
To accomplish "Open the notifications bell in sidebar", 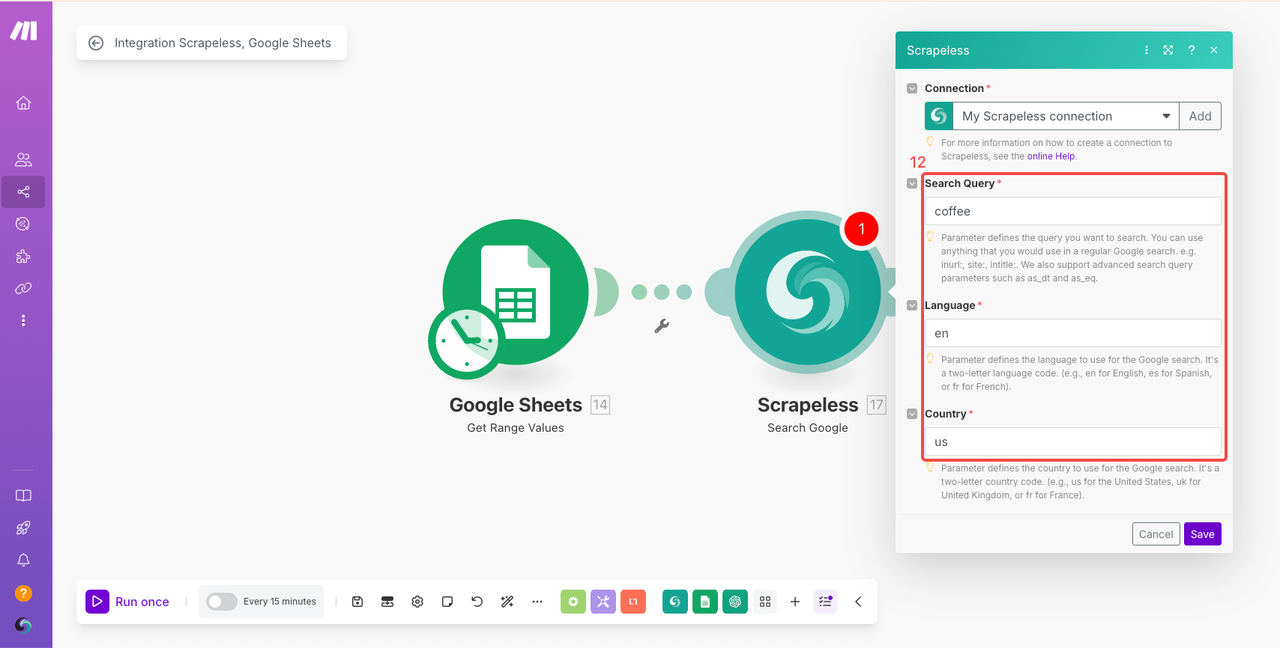I will [24, 560].
